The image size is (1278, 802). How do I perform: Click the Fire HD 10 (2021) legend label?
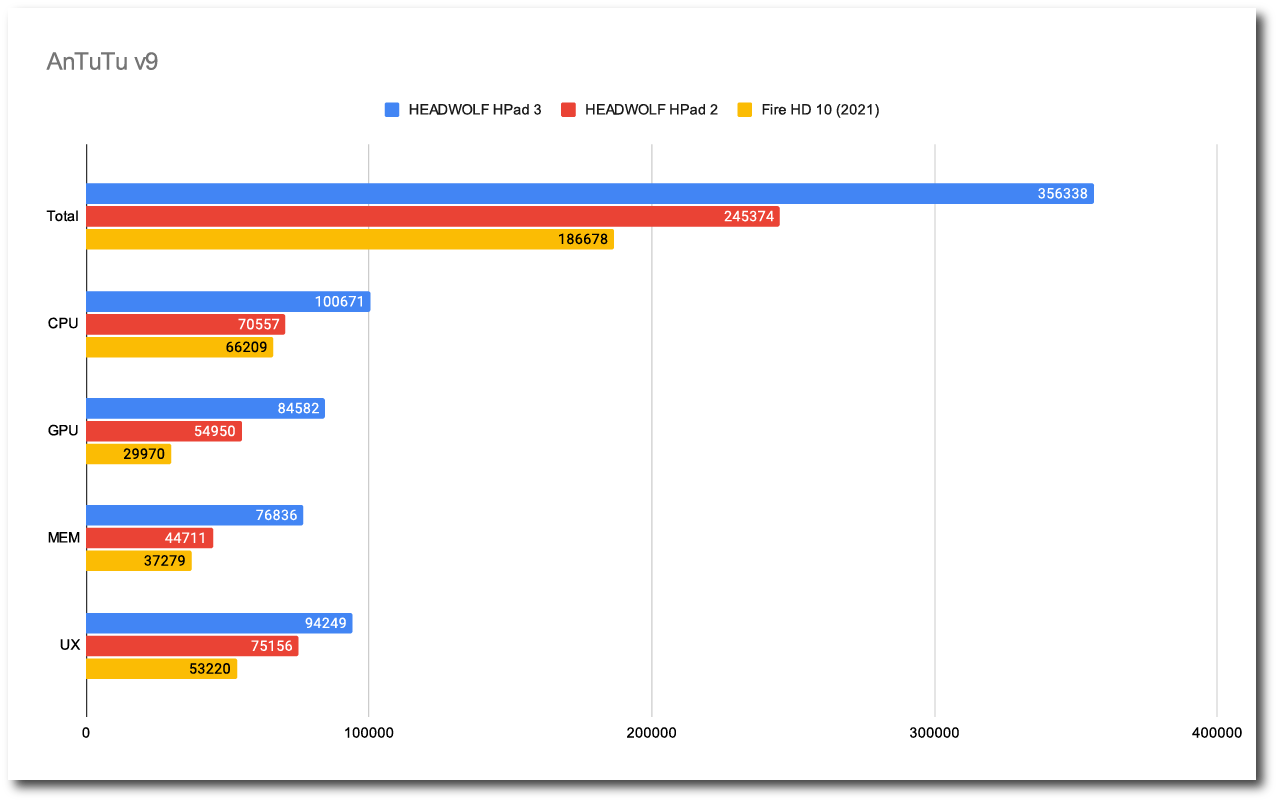click(x=820, y=110)
